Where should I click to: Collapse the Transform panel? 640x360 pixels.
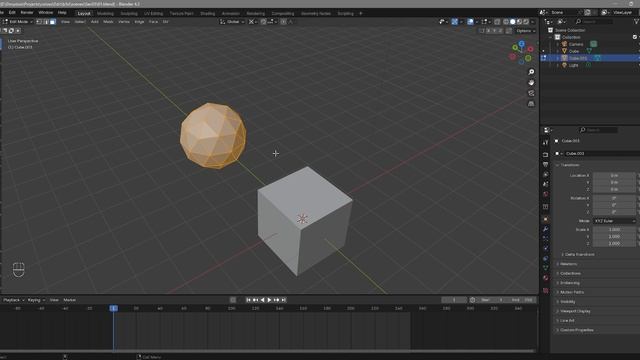click(x=569, y=165)
